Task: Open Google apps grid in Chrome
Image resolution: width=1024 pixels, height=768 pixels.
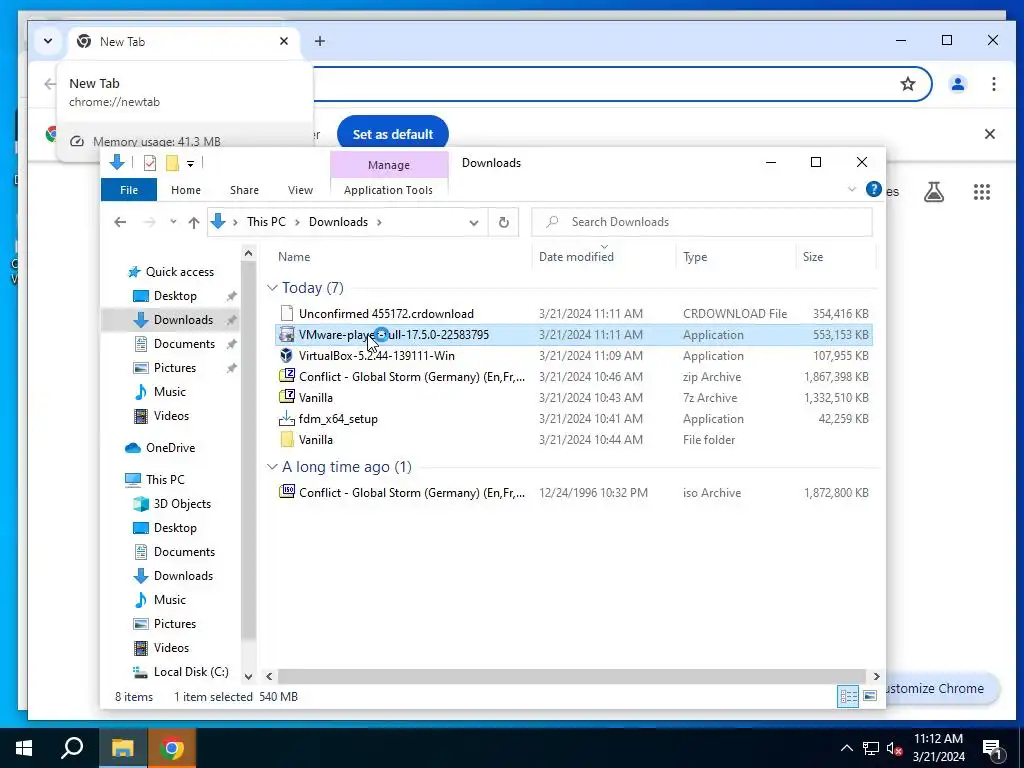Action: (x=982, y=192)
